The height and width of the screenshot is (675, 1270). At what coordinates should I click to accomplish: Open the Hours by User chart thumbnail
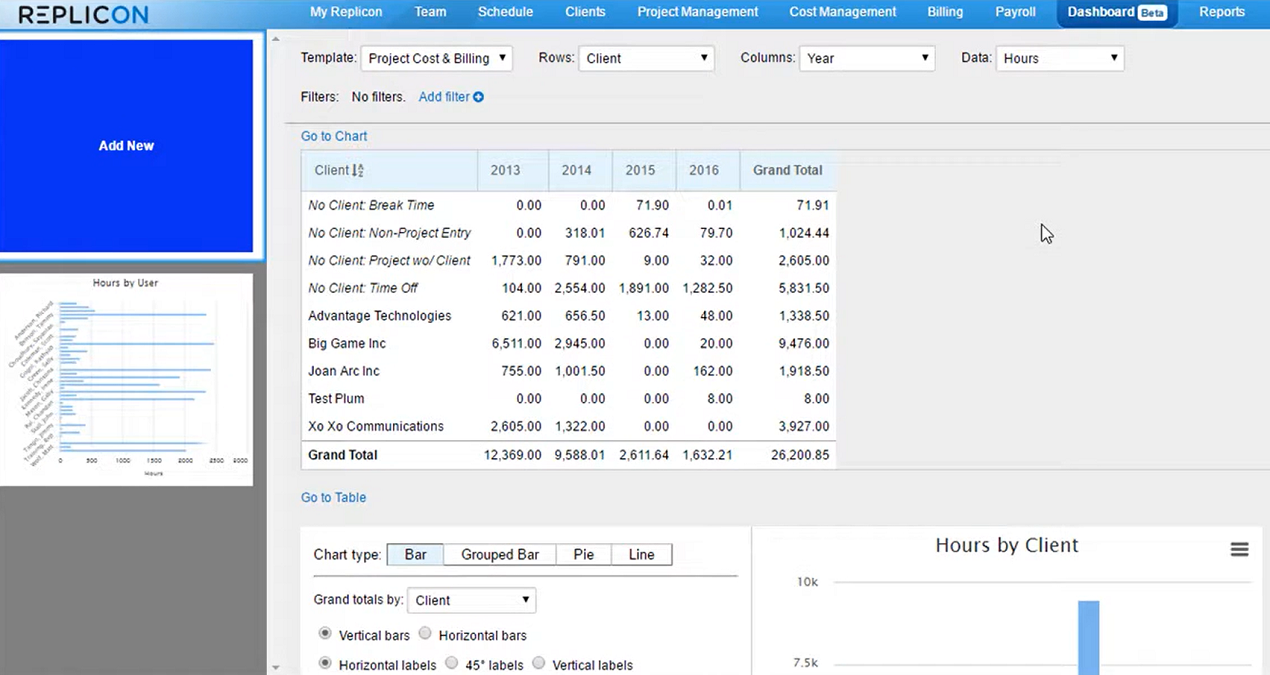pos(126,378)
